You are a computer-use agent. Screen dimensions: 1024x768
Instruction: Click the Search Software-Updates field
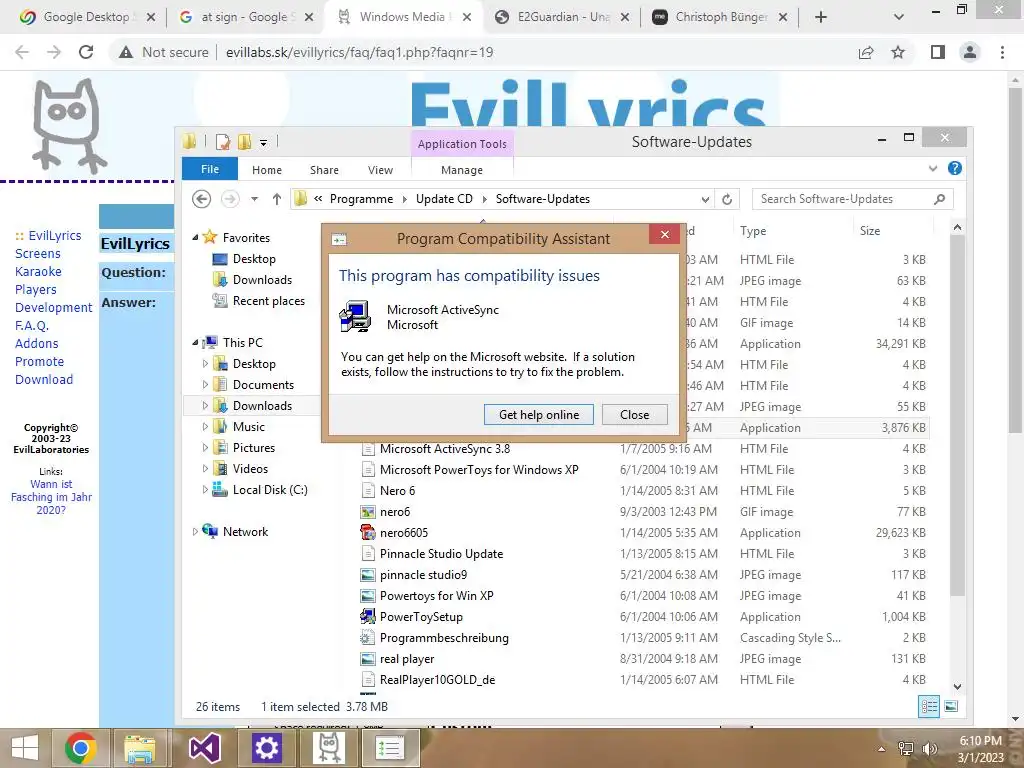[852, 199]
